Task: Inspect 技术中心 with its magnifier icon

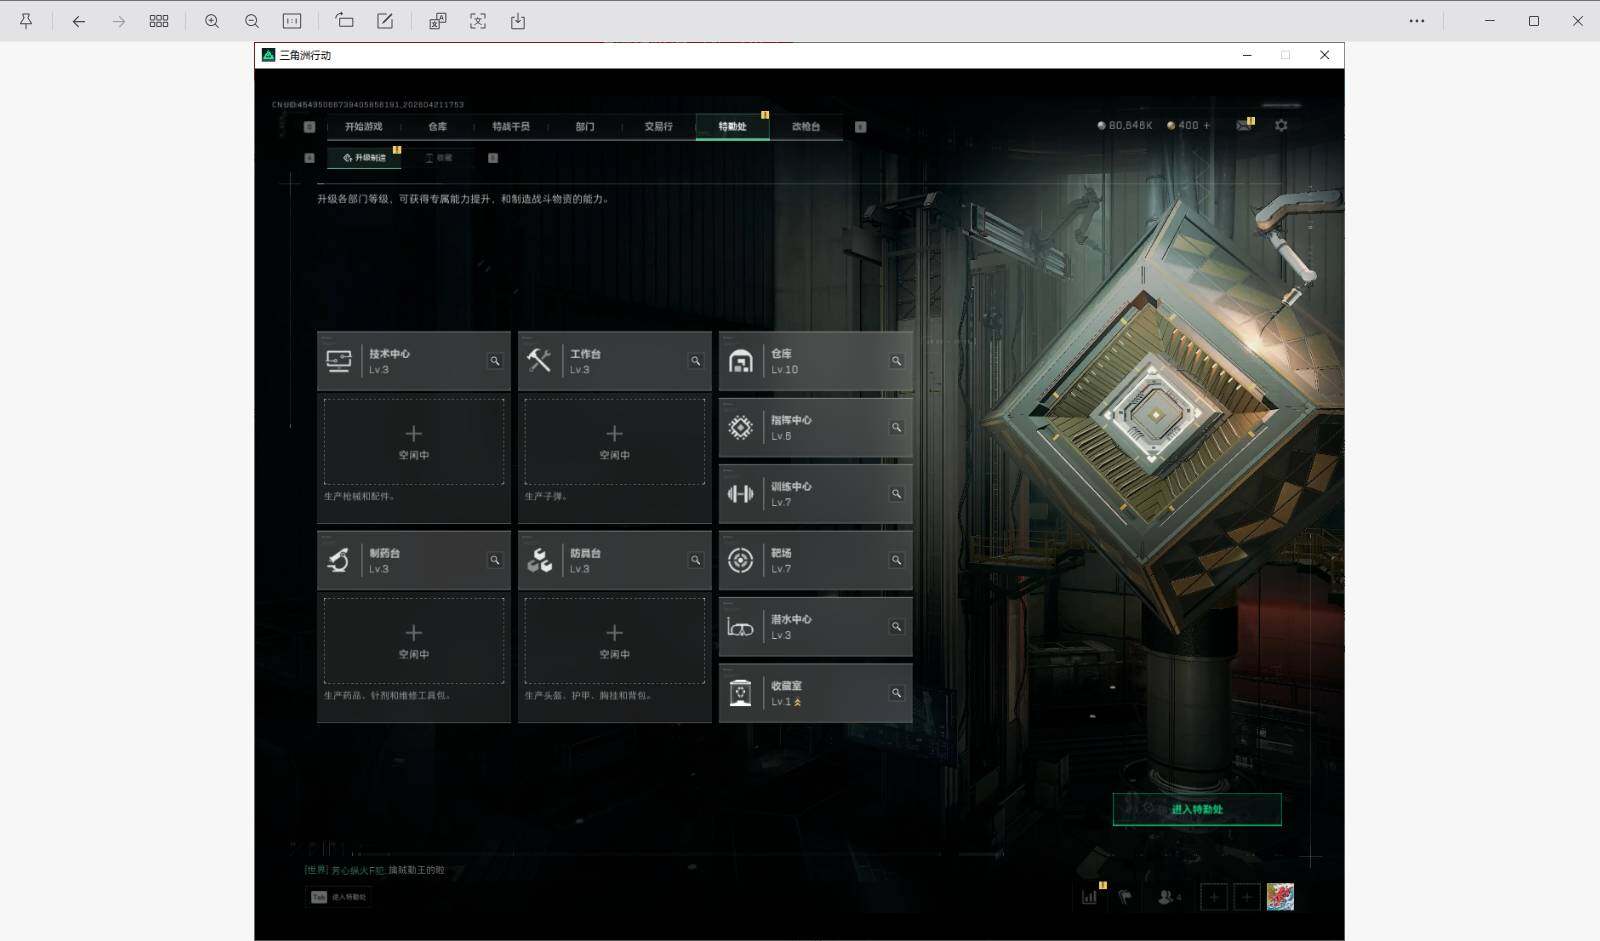Action: 494,361
